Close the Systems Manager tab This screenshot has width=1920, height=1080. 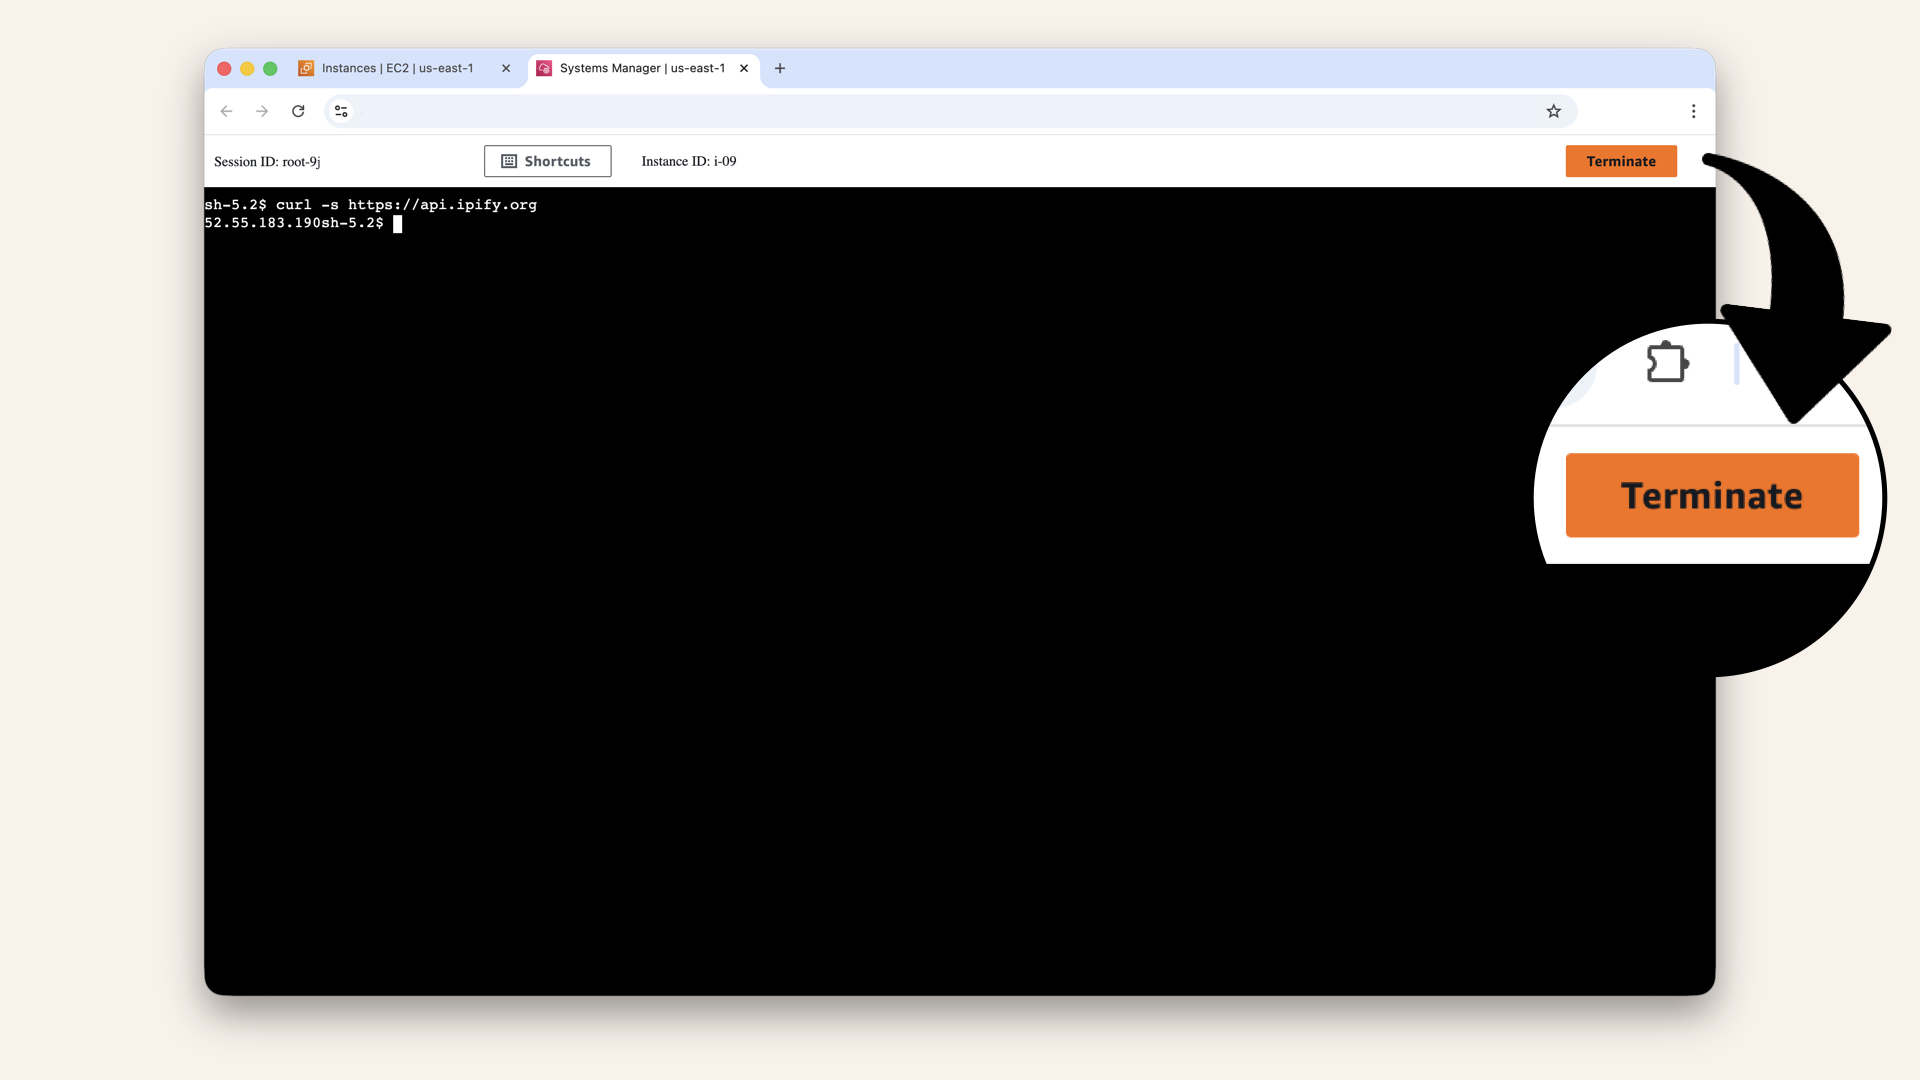pos(744,68)
